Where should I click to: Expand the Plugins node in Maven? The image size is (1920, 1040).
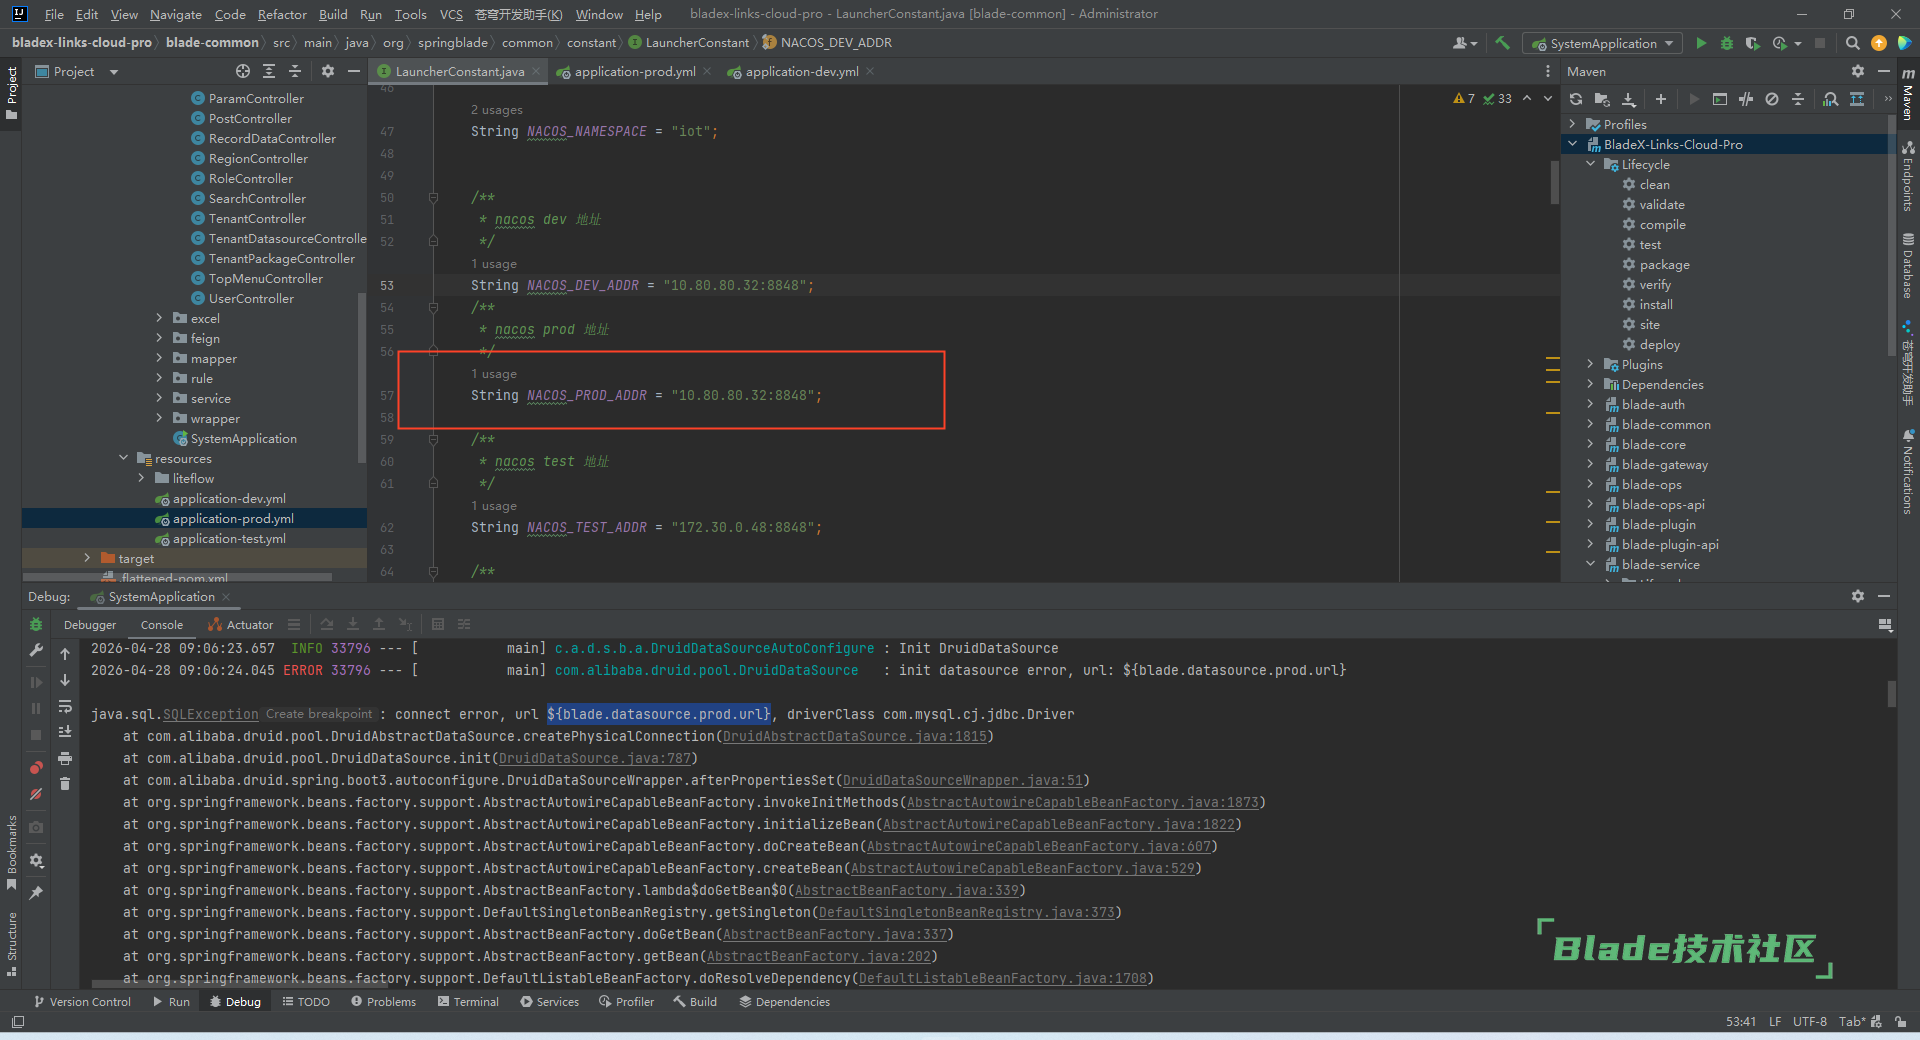pyautogui.click(x=1590, y=365)
